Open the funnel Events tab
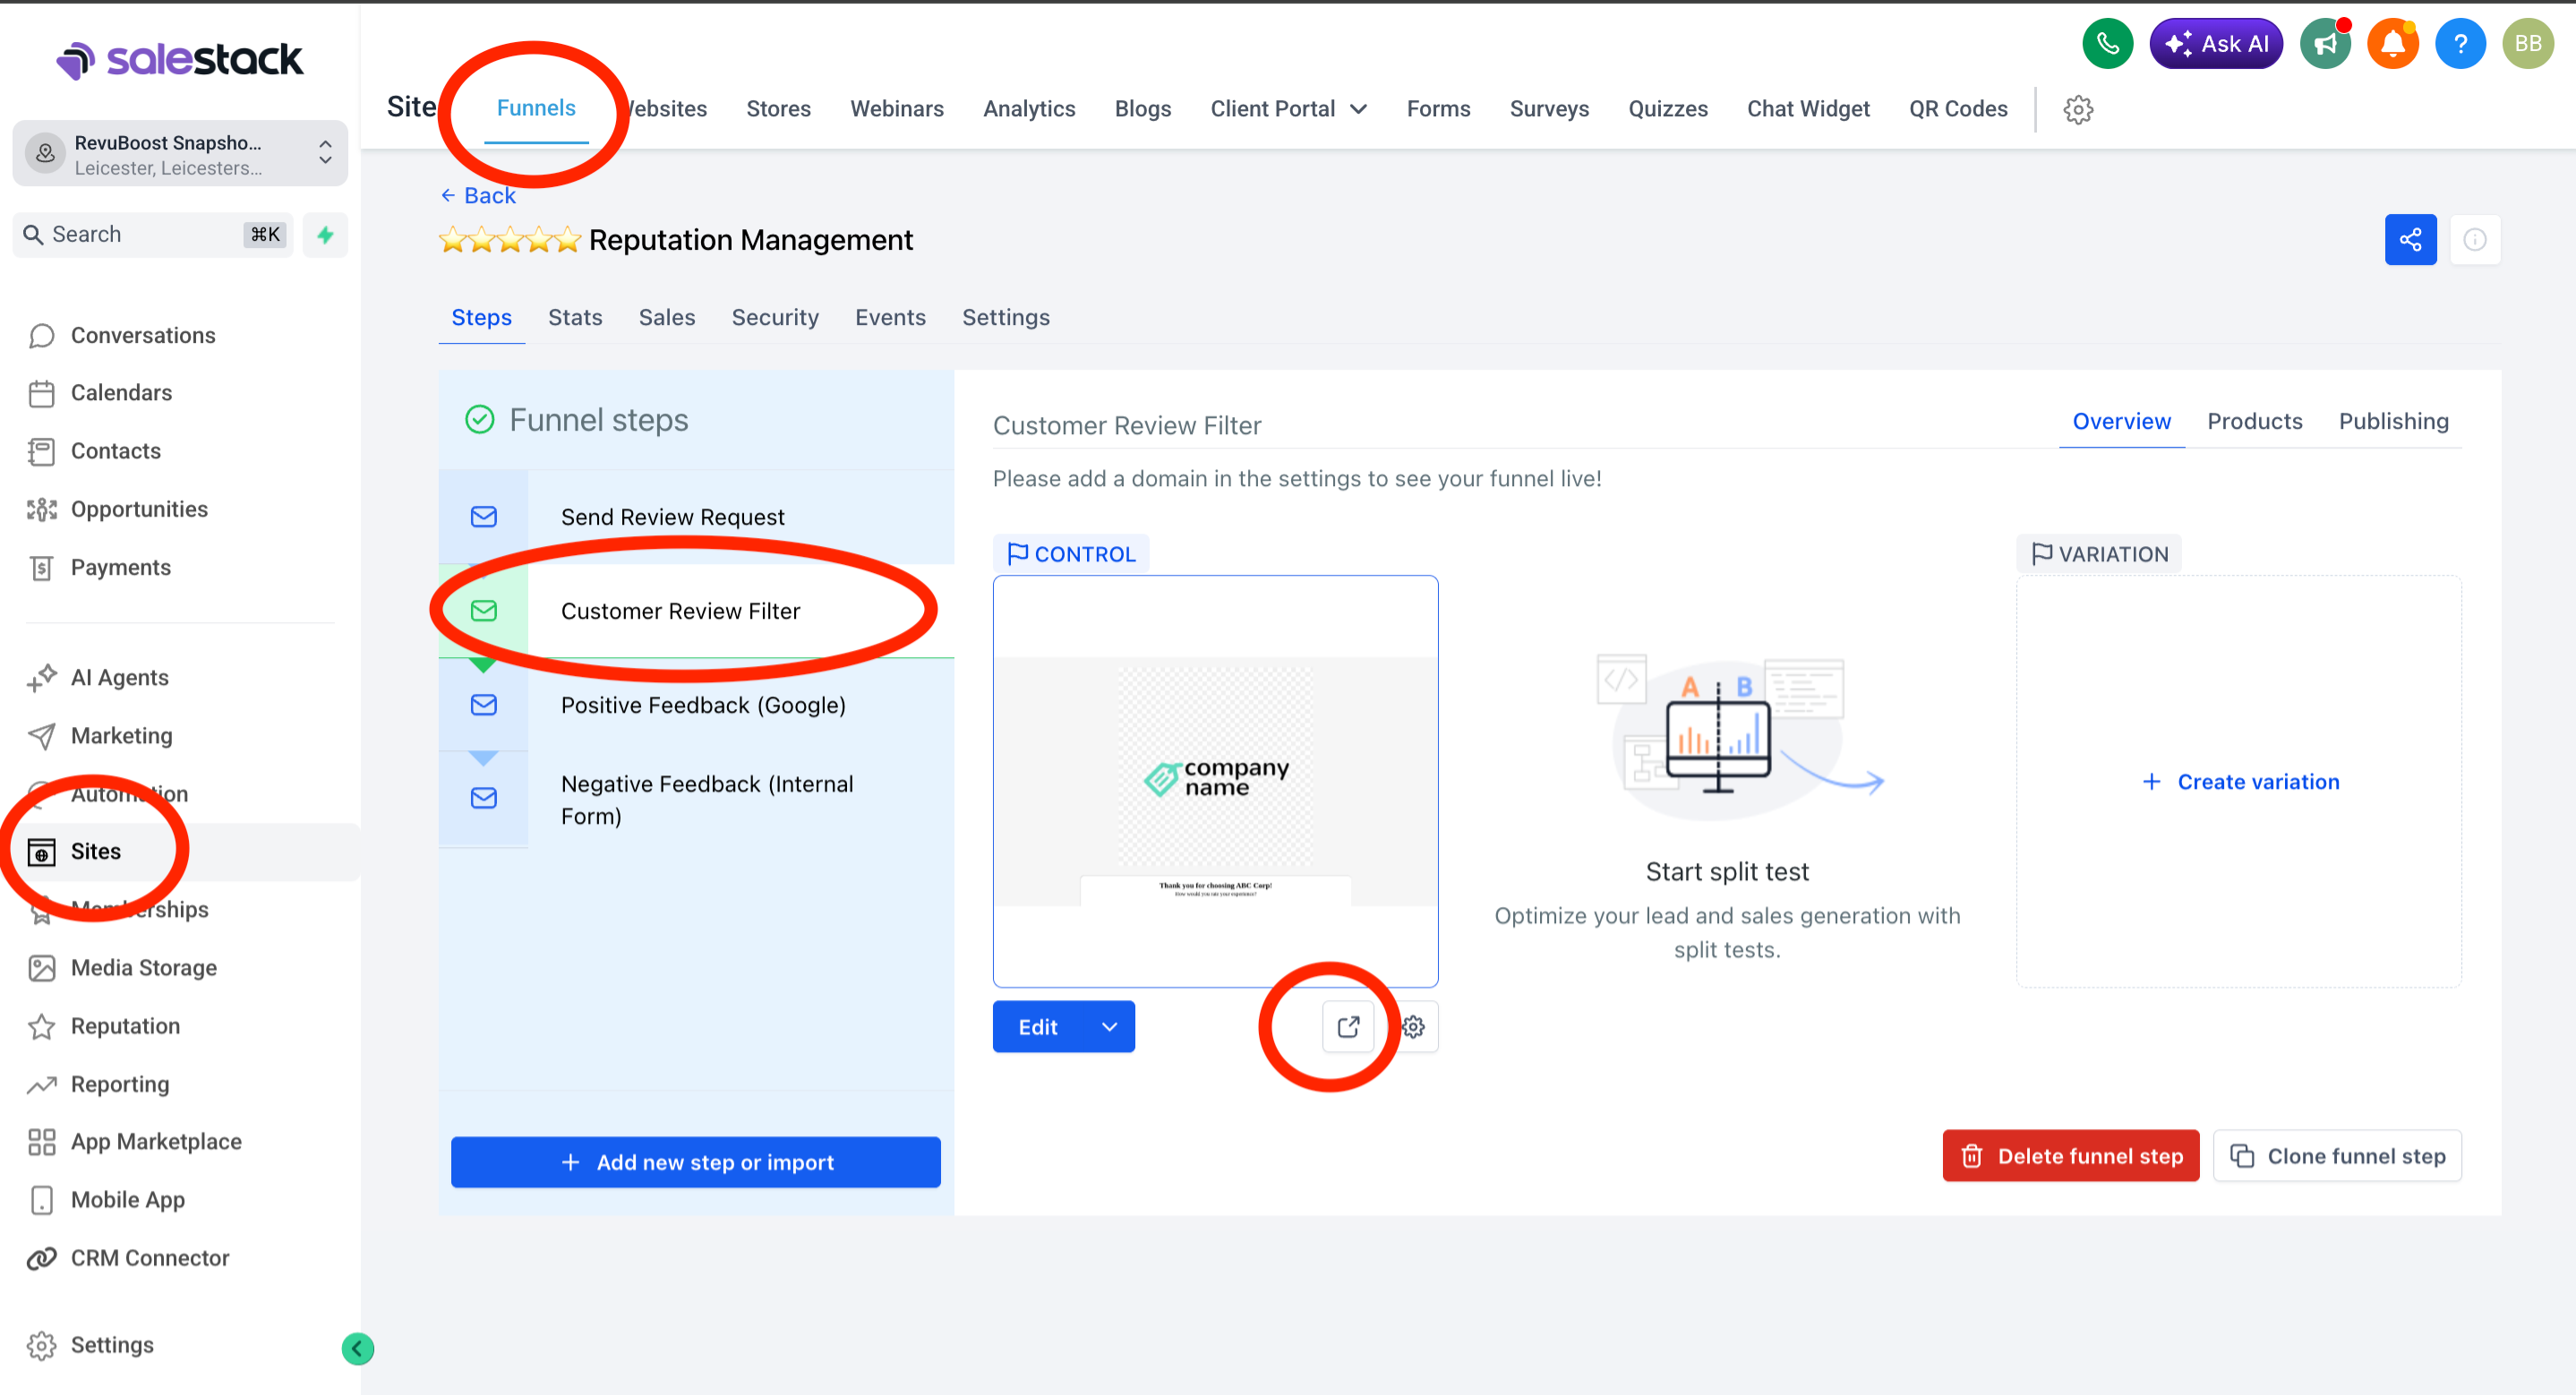 point(890,318)
